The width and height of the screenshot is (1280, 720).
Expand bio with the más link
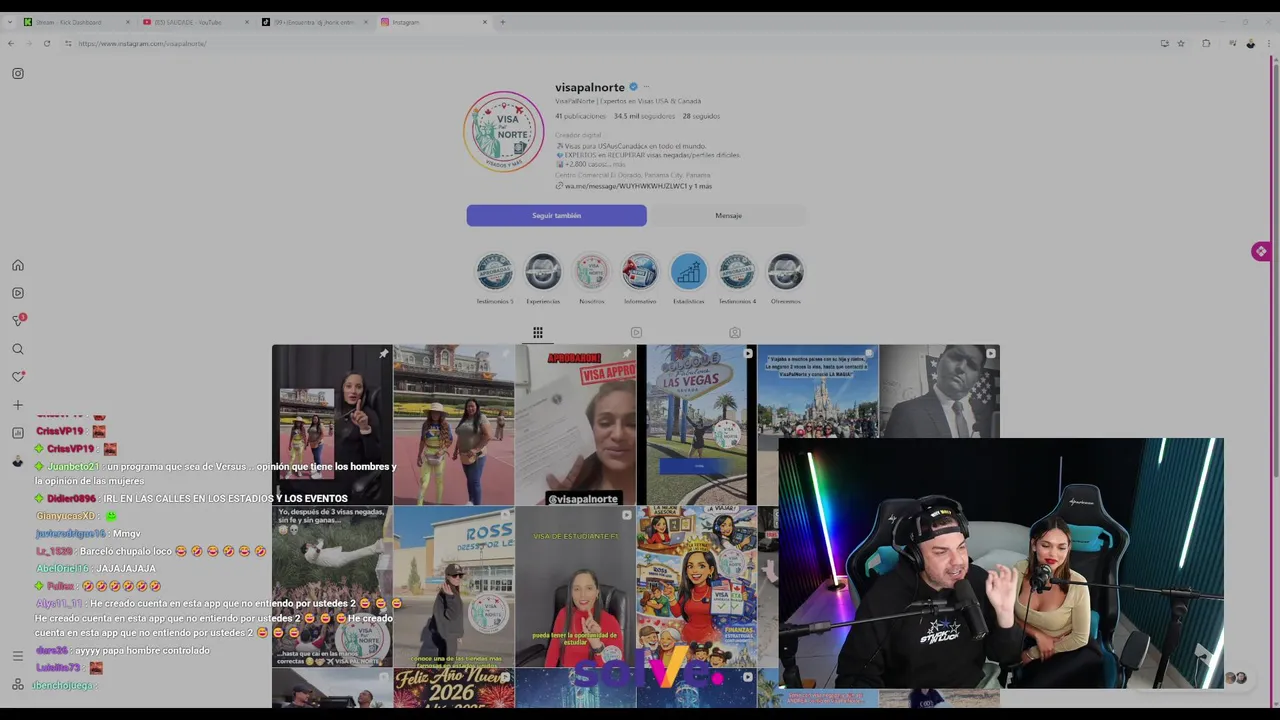620,164
